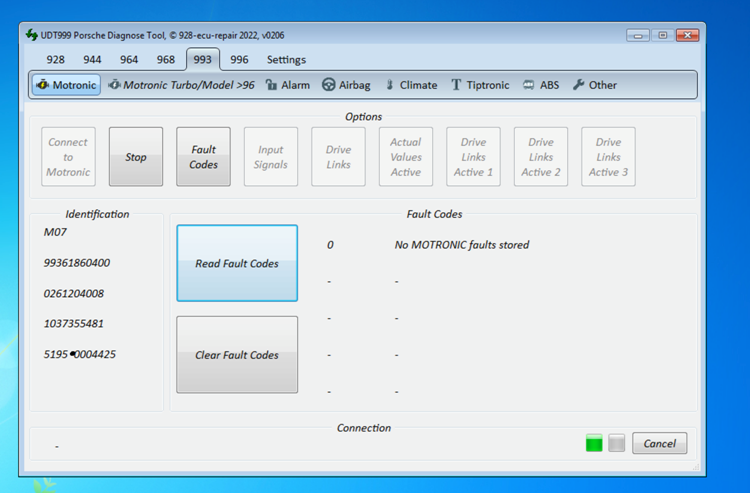Open the Settings tab
This screenshot has width=750, height=493.
point(286,59)
